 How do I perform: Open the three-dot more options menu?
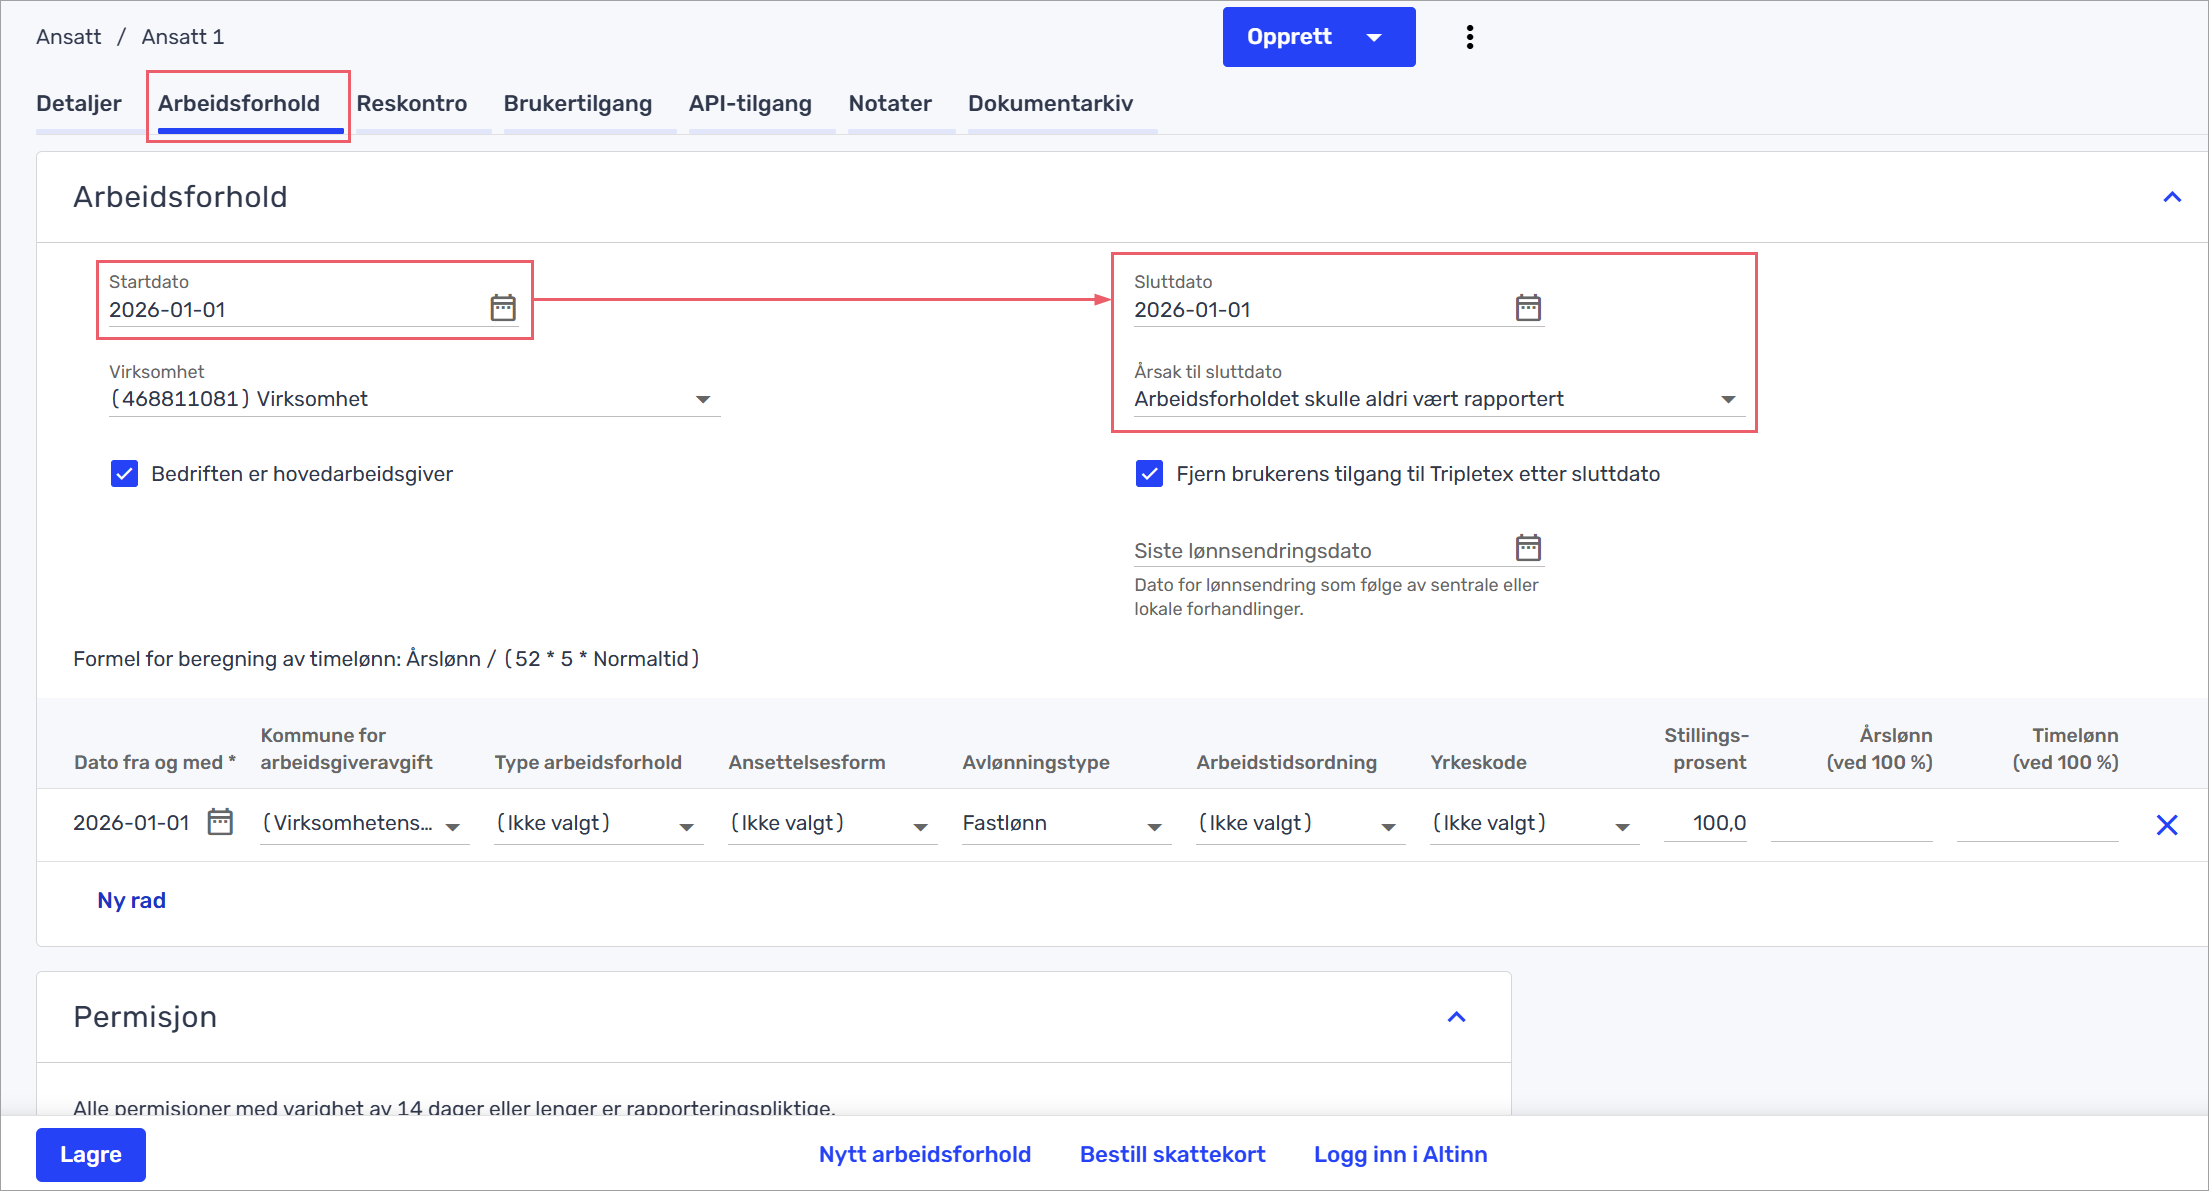point(1469,37)
